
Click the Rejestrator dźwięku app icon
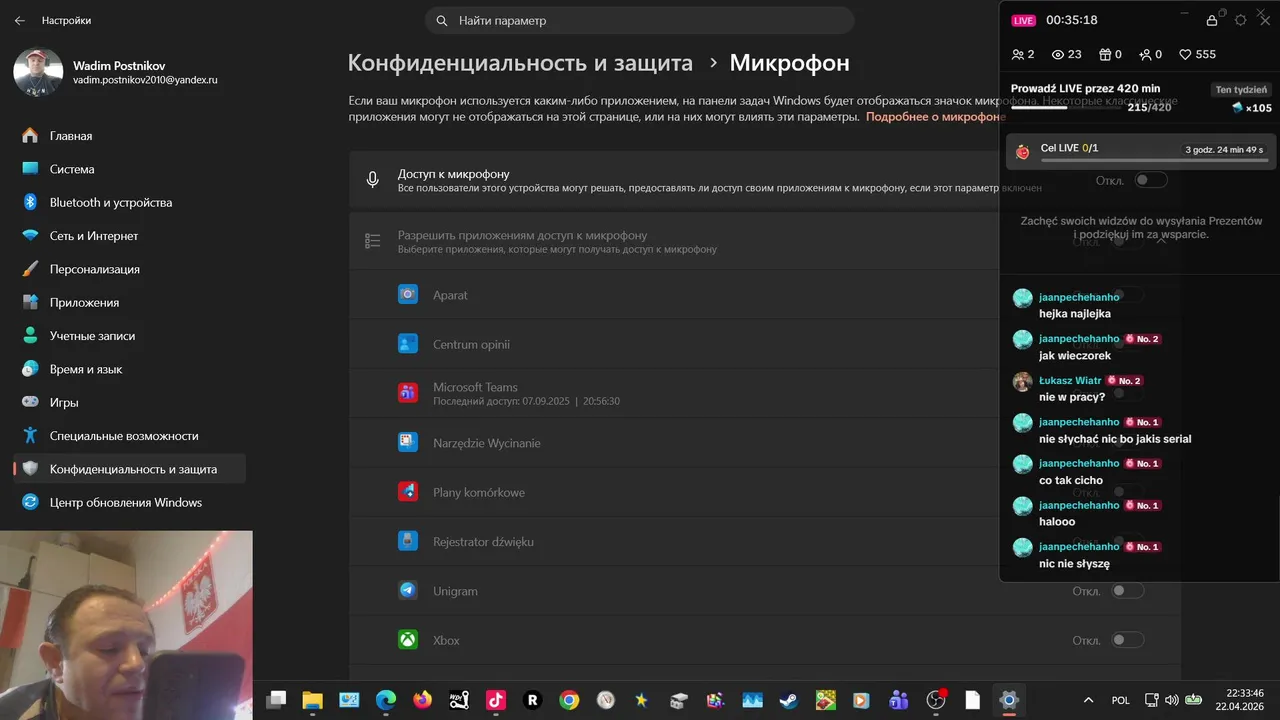click(408, 541)
